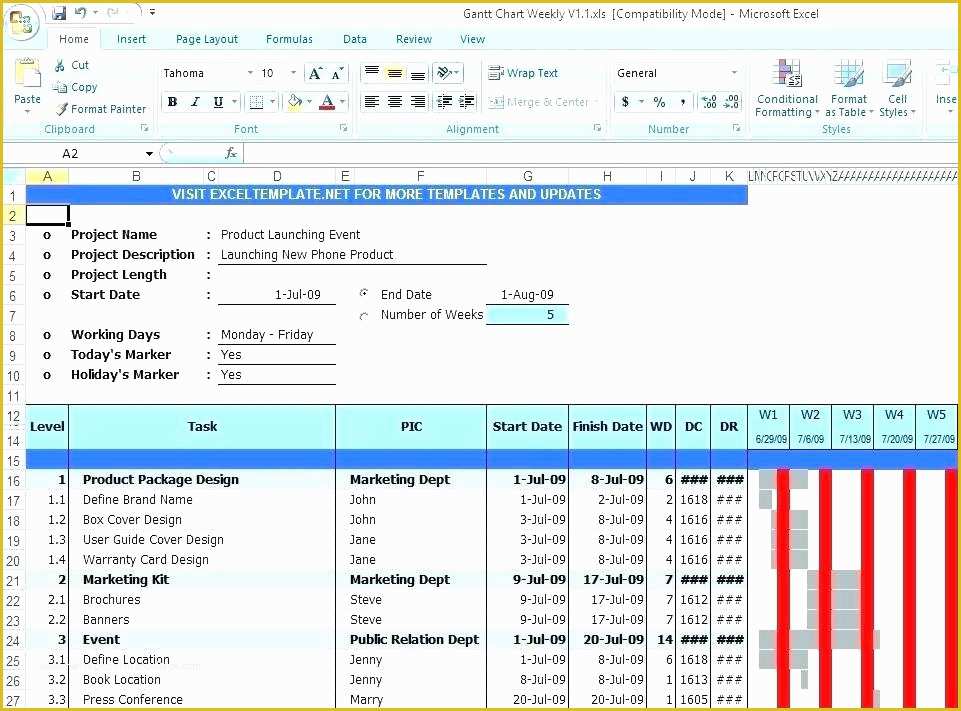Viewport: 961px width, 711px height.
Task: Align text right
Action: [x=417, y=102]
